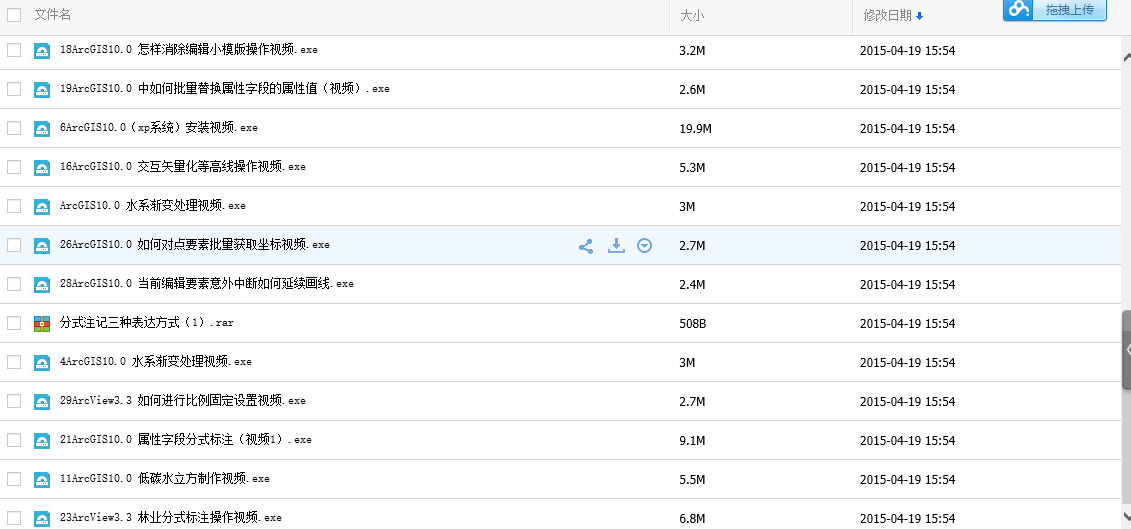Screen dimensions: 1131x529
Task: Click the file icon of 19ArcGIS10.0 批量替换属性字段
Action: click(42, 89)
